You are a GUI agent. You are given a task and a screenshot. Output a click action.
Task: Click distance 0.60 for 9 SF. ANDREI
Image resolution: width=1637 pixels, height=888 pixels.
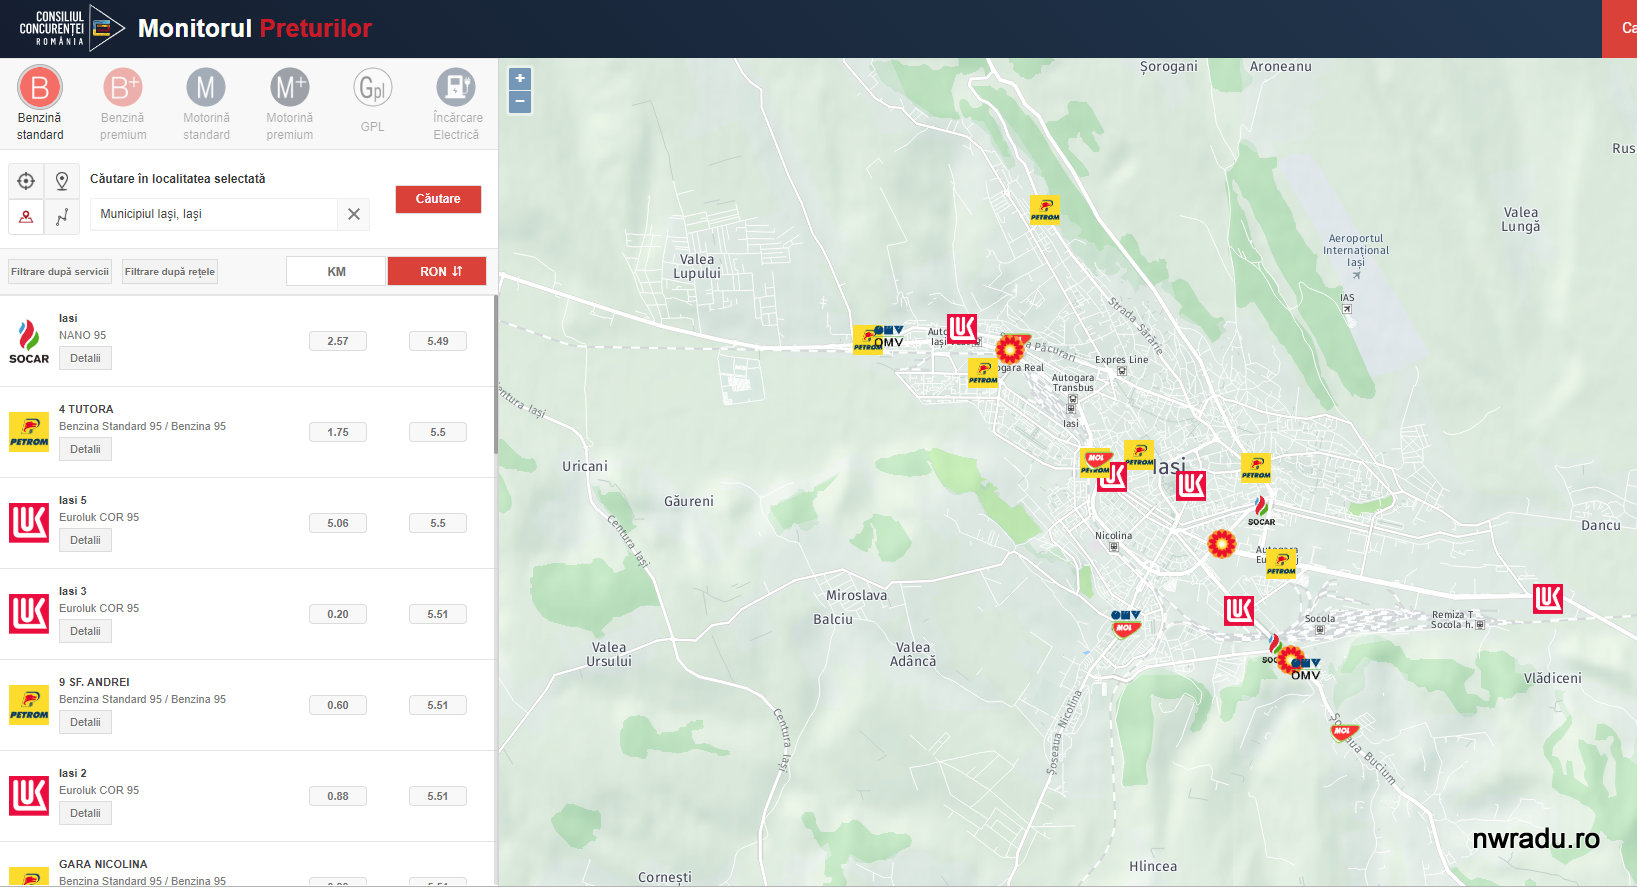click(x=338, y=705)
